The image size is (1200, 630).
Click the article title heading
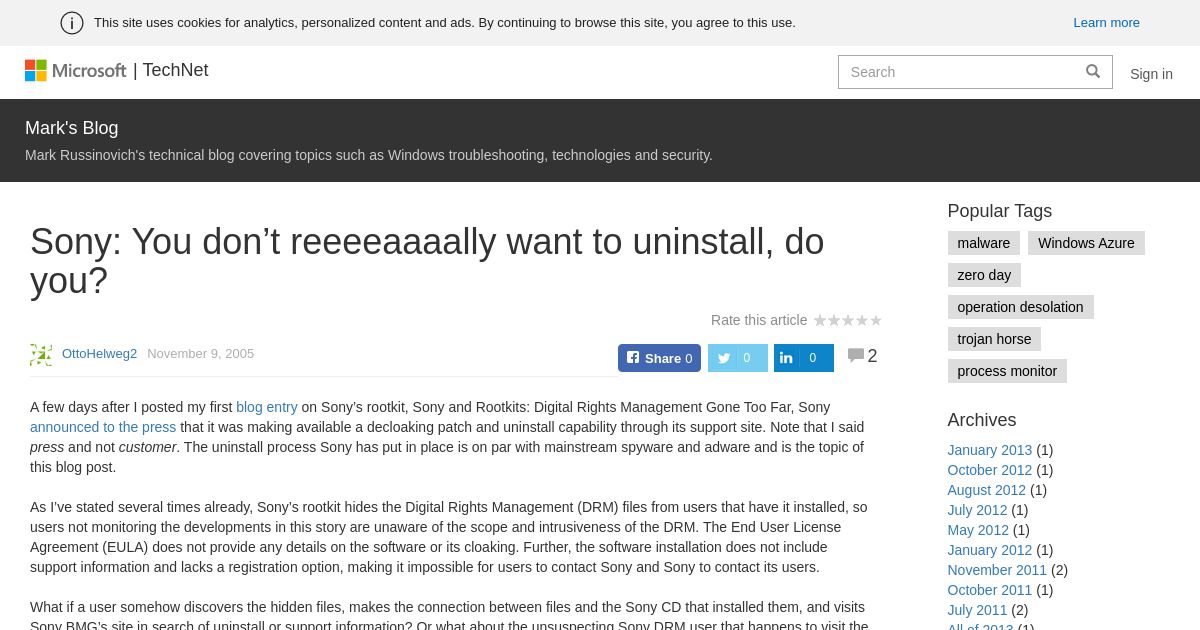coord(427,261)
